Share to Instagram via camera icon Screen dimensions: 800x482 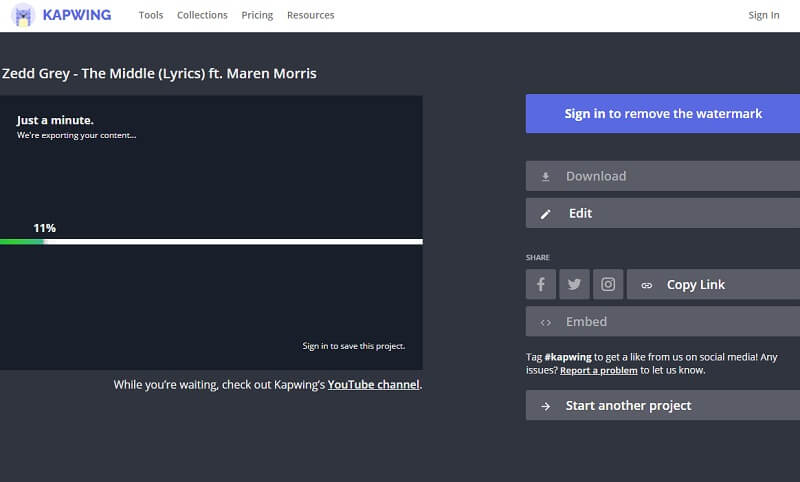[x=608, y=284]
